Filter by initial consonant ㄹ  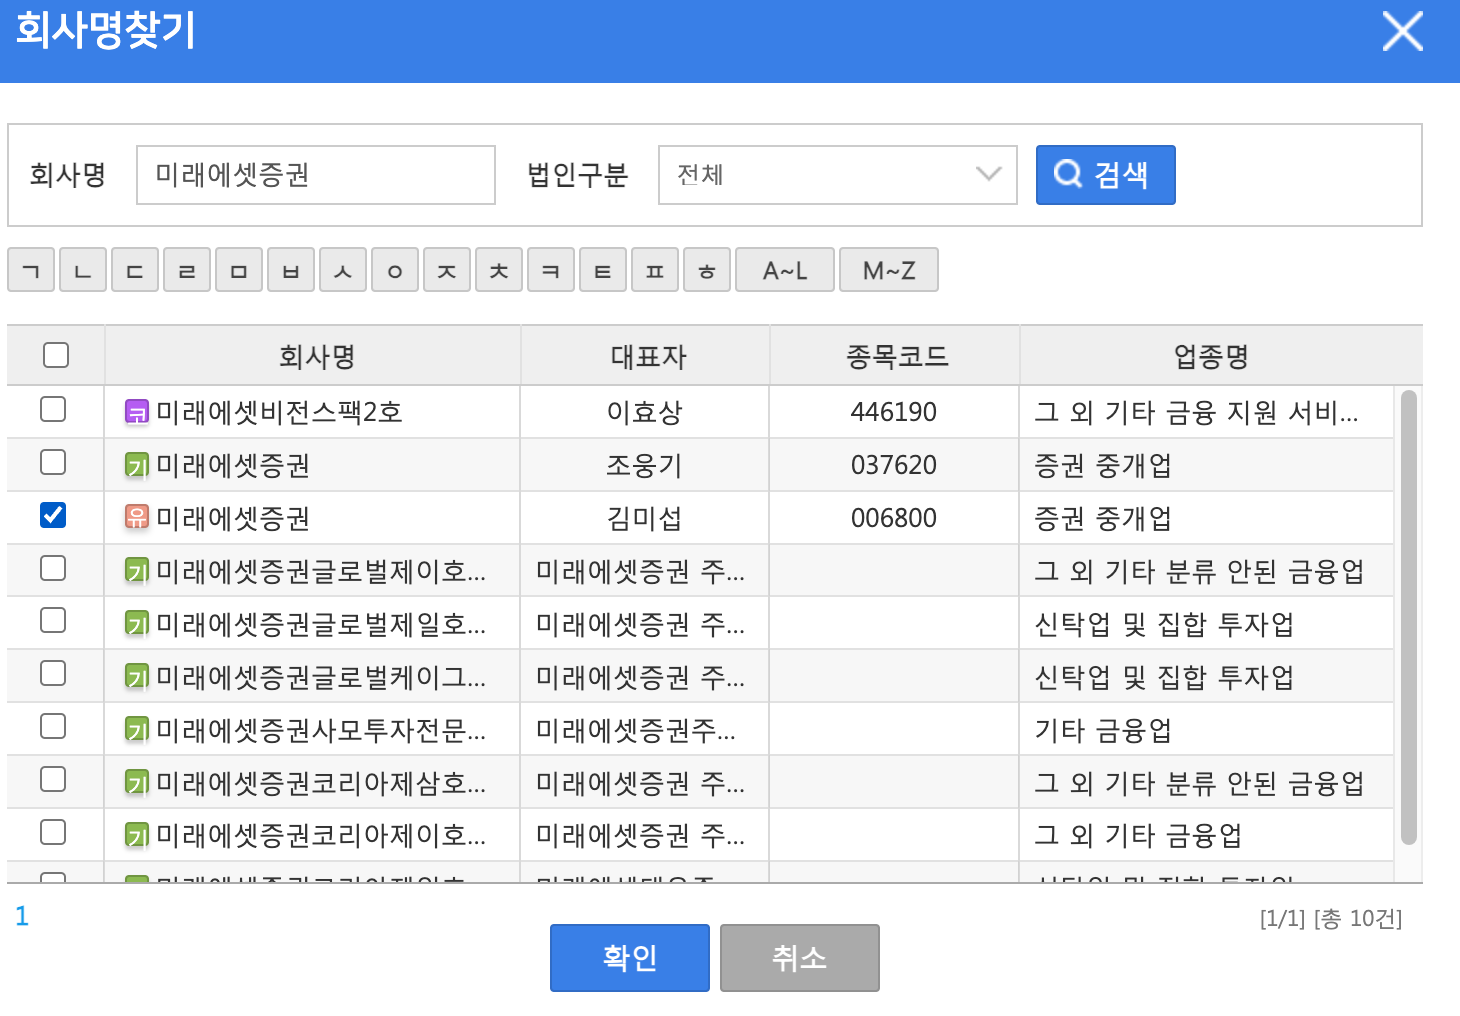pyautogui.click(x=187, y=270)
